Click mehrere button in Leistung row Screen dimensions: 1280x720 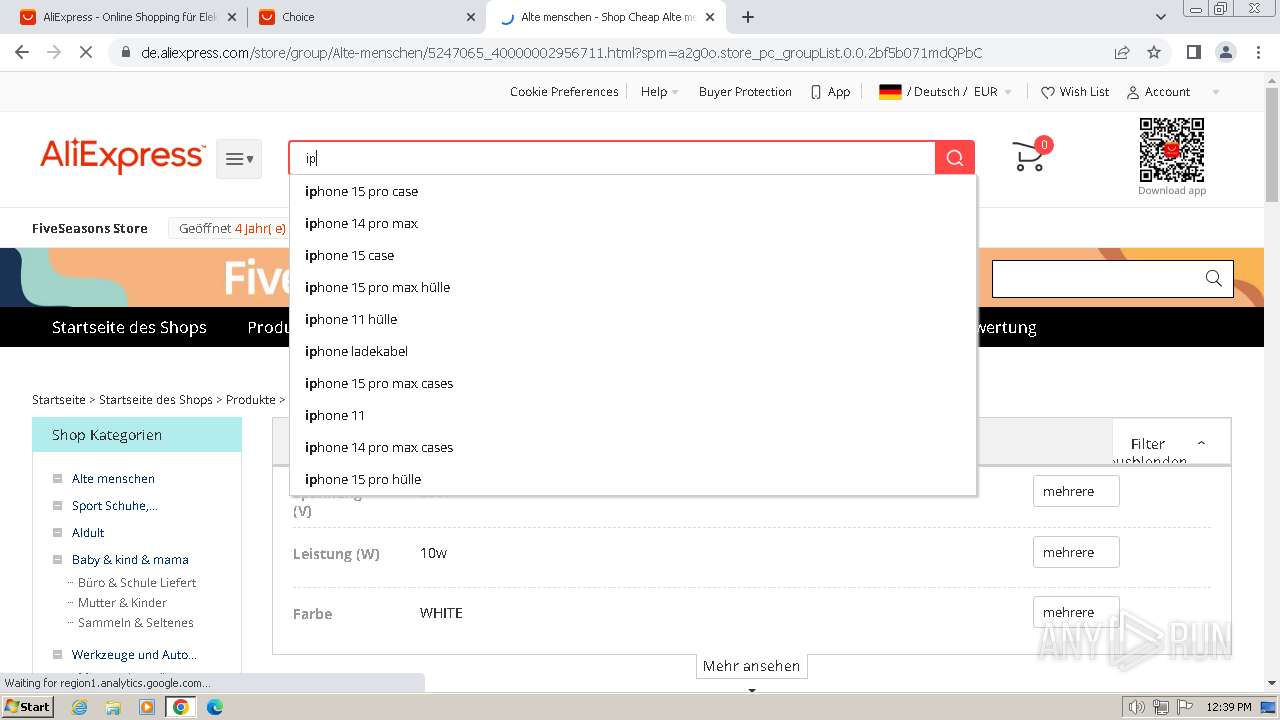(x=1076, y=552)
